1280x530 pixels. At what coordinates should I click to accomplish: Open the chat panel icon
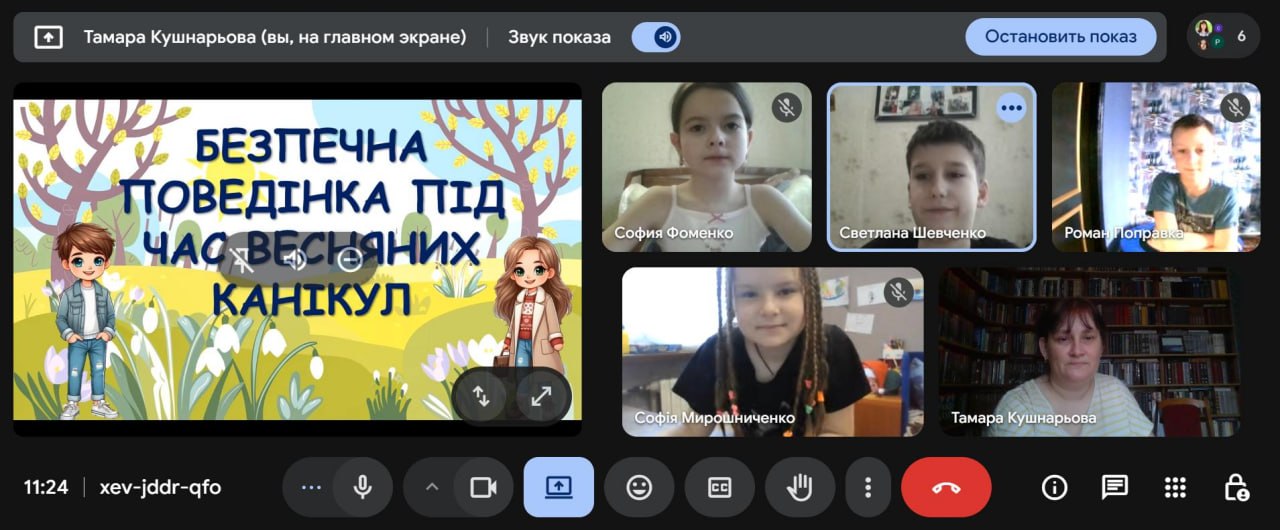(x=1114, y=487)
